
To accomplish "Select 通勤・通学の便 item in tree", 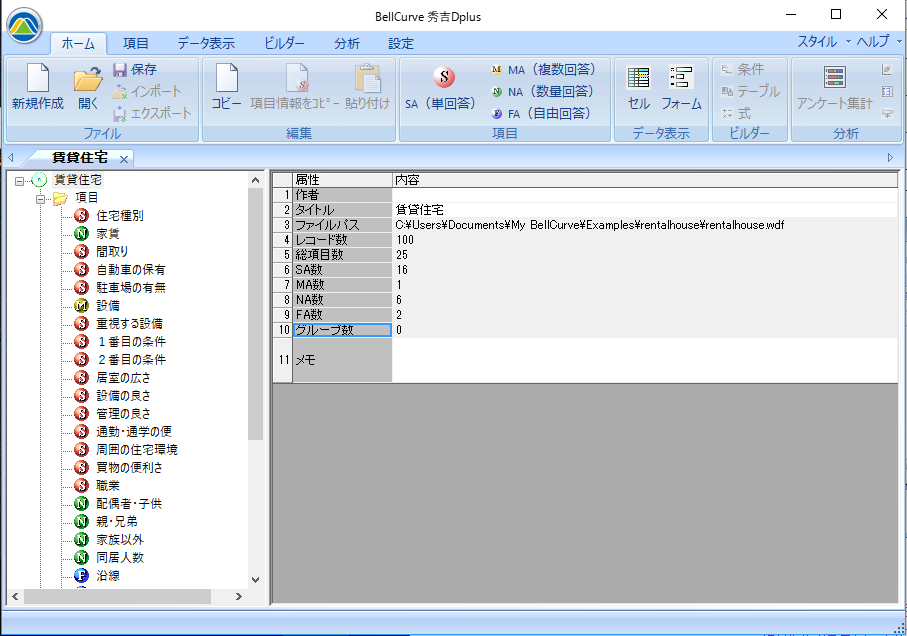I will [134, 431].
